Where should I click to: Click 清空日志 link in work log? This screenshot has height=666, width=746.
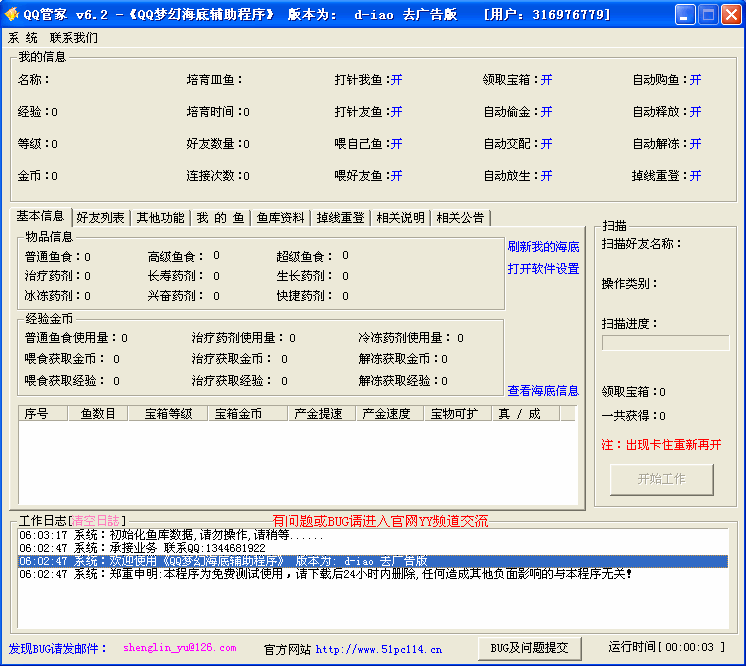[96, 521]
